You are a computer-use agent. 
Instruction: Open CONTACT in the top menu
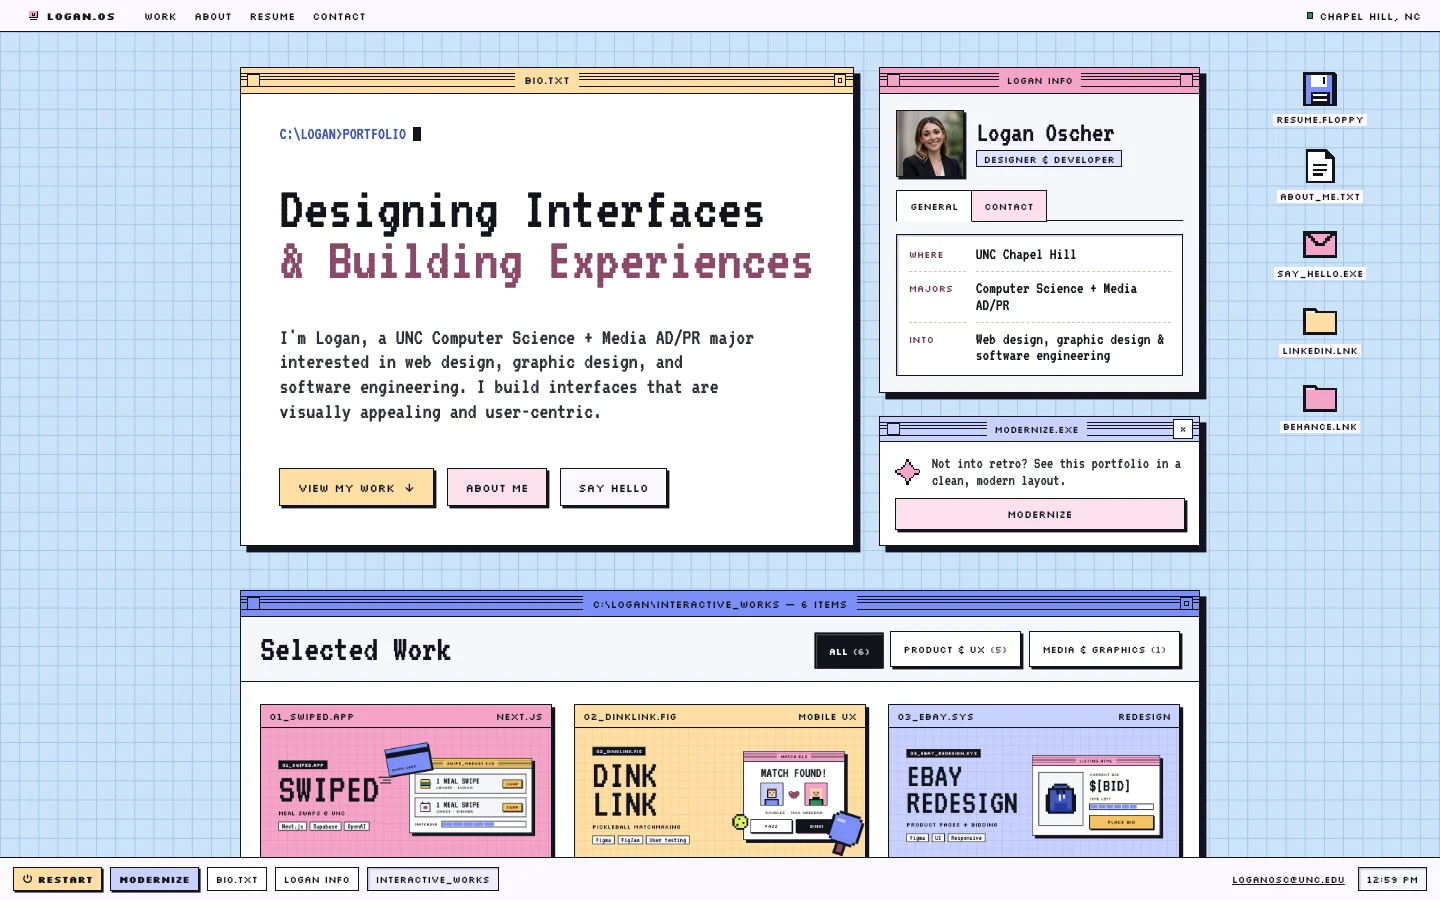(x=339, y=16)
